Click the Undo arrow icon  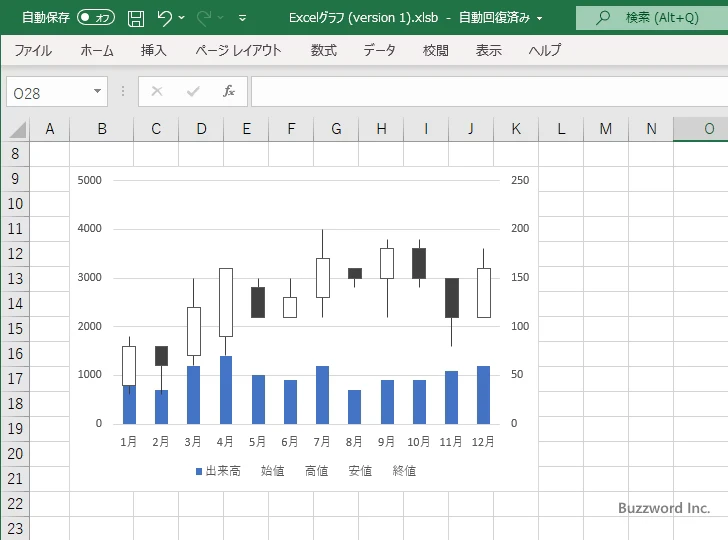pos(164,18)
